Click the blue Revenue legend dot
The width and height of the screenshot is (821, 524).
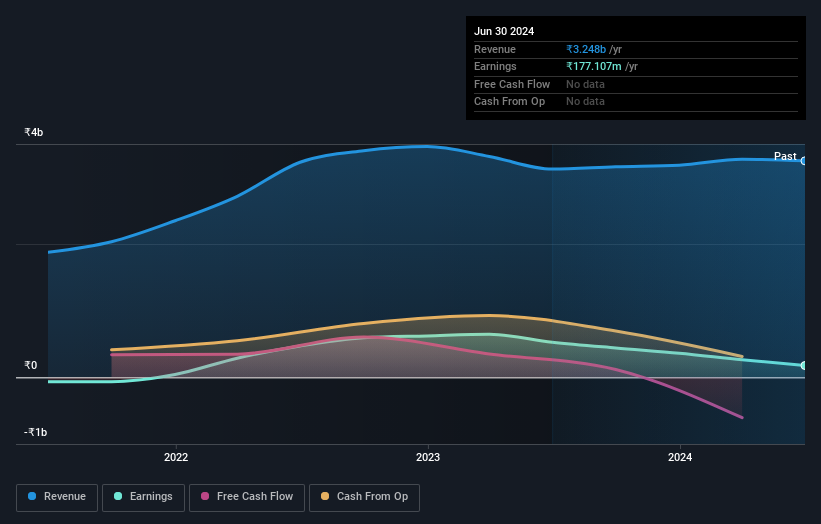click(x=32, y=496)
